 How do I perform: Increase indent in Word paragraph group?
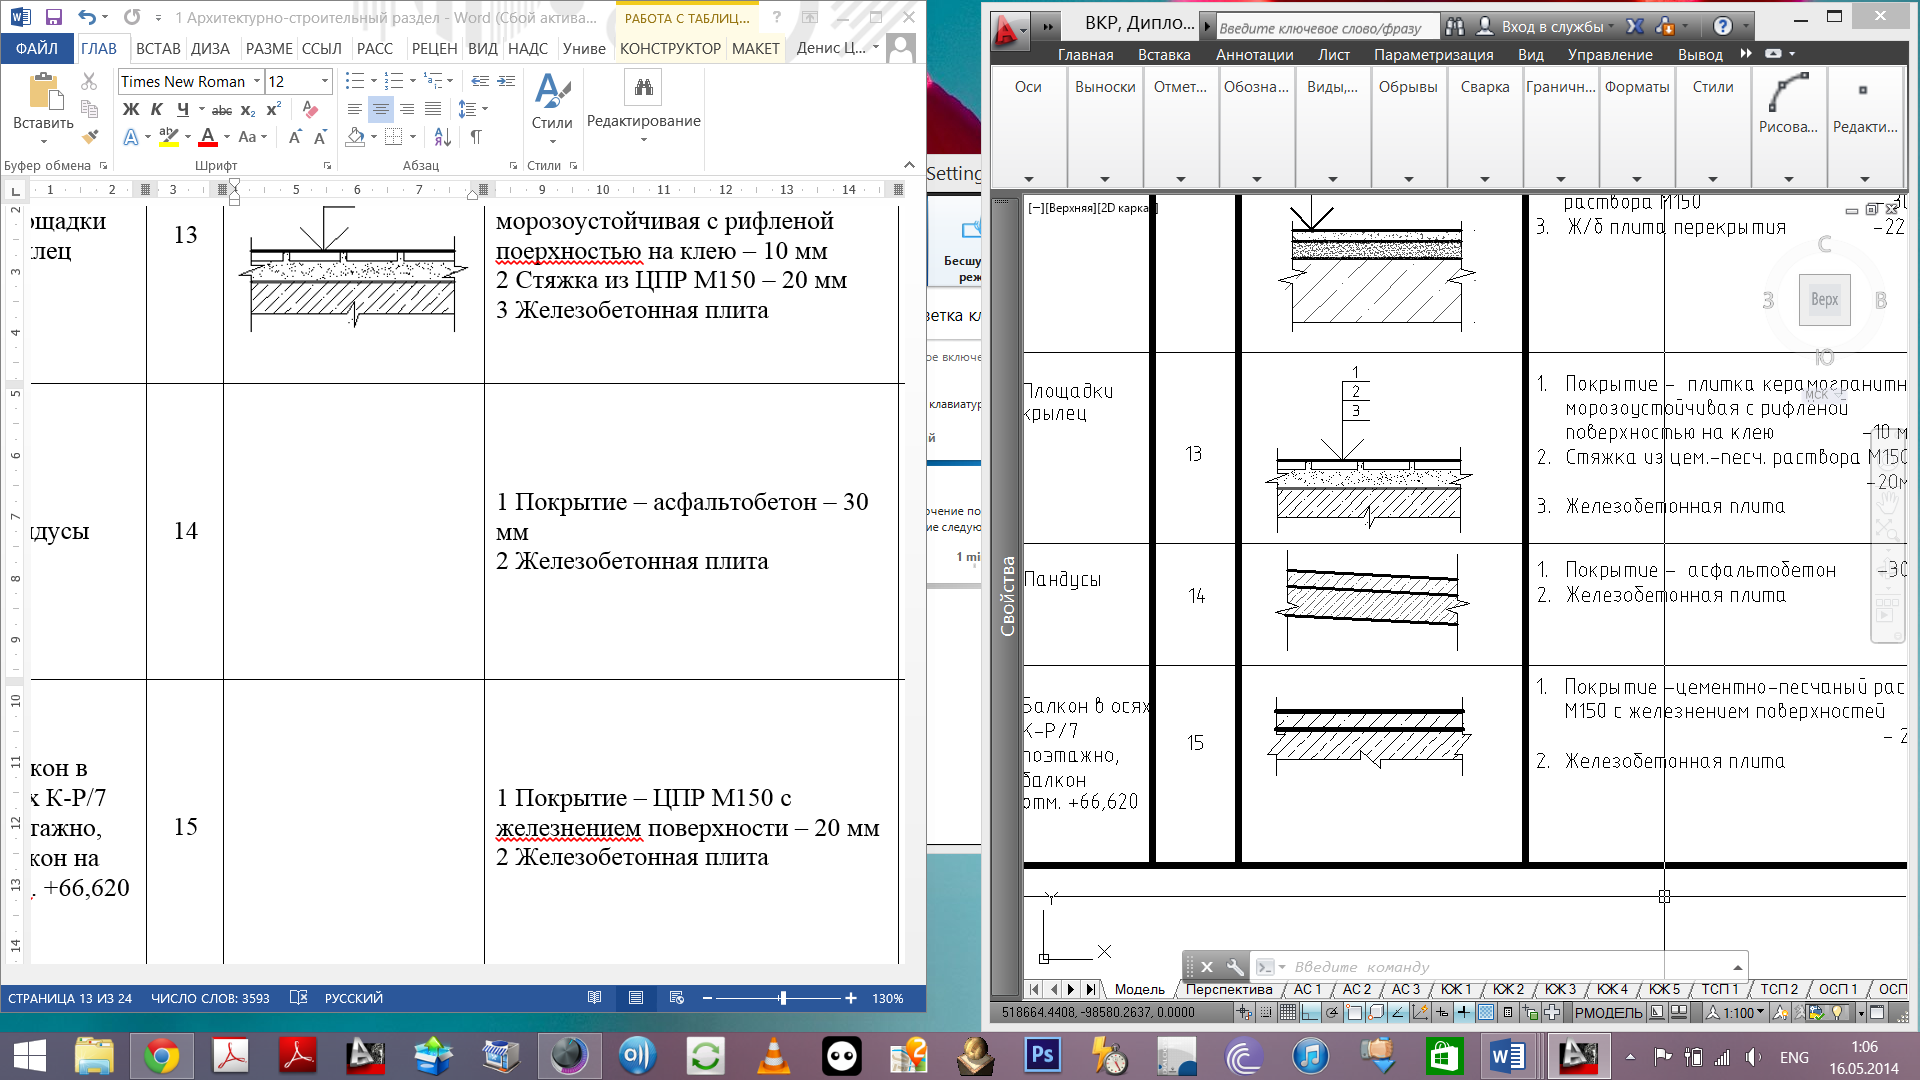point(506,81)
